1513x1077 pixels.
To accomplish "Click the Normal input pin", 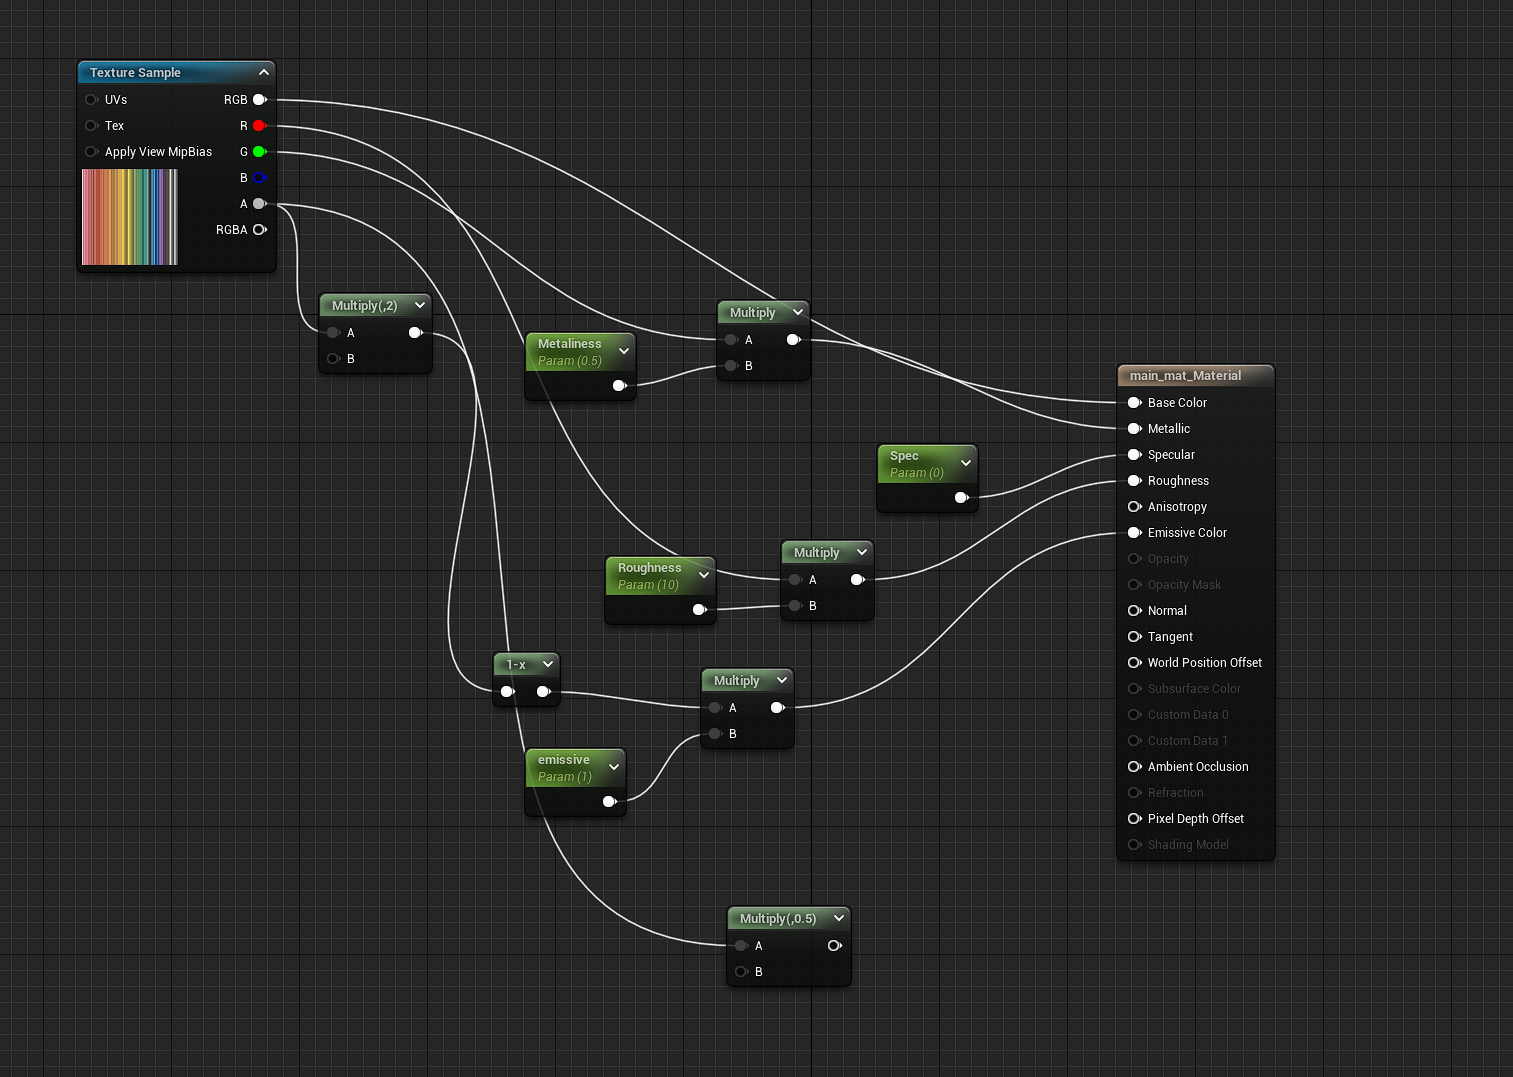I will pyautogui.click(x=1135, y=611).
